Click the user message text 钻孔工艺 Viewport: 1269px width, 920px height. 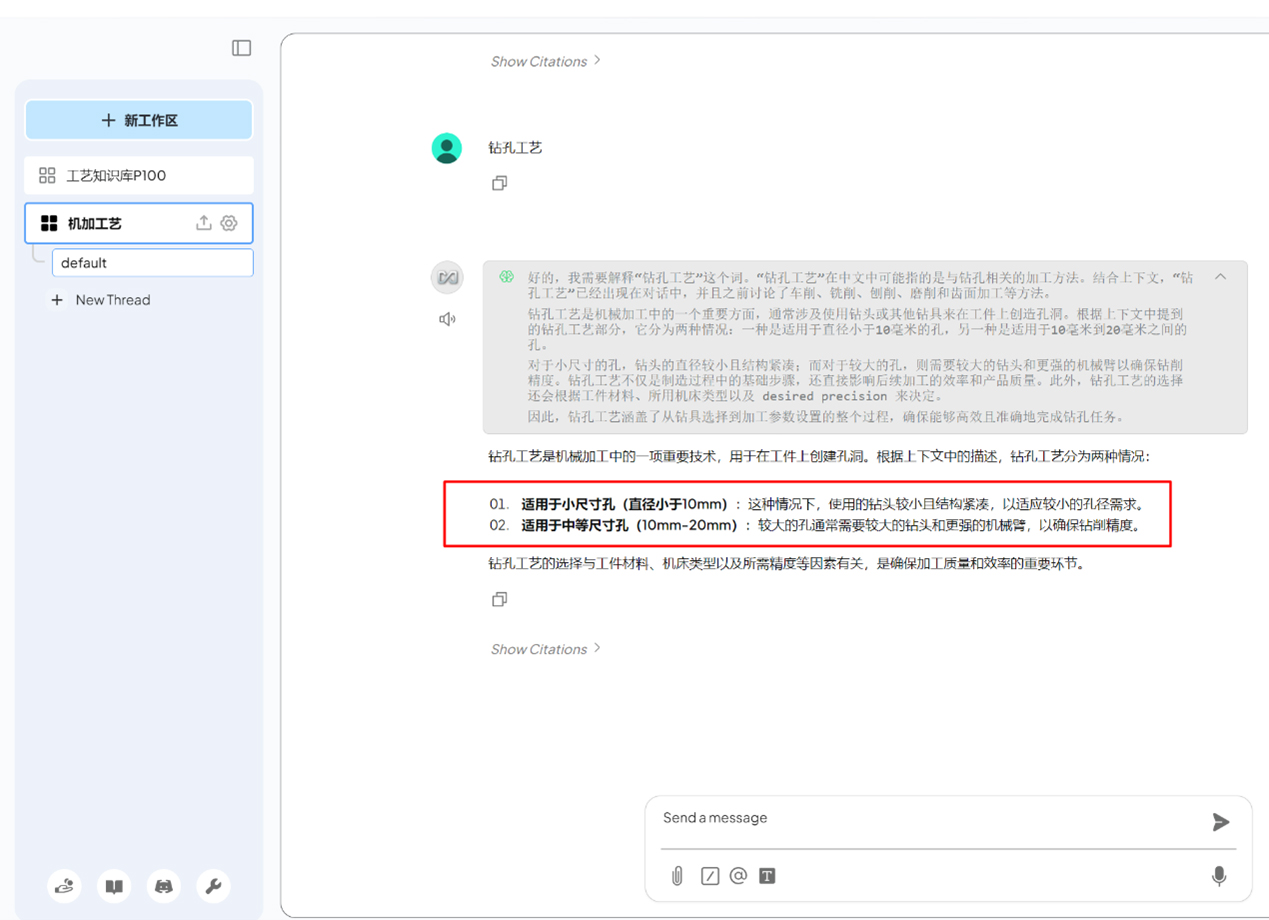[515, 148]
